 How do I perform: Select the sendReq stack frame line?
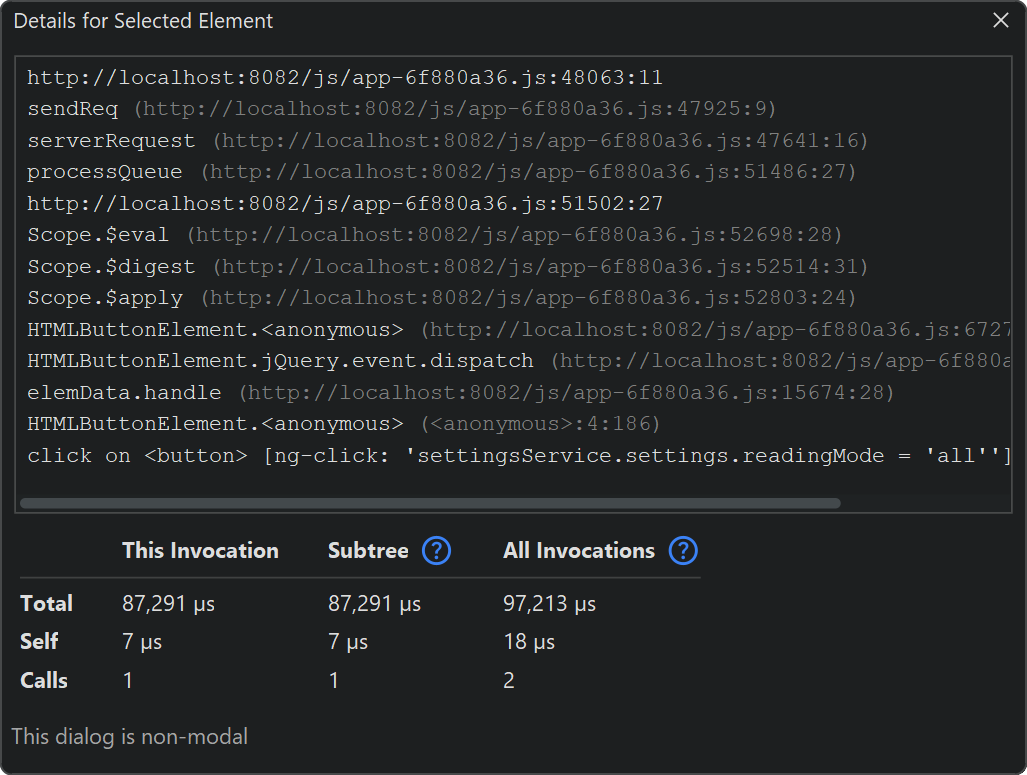tap(401, 109)
